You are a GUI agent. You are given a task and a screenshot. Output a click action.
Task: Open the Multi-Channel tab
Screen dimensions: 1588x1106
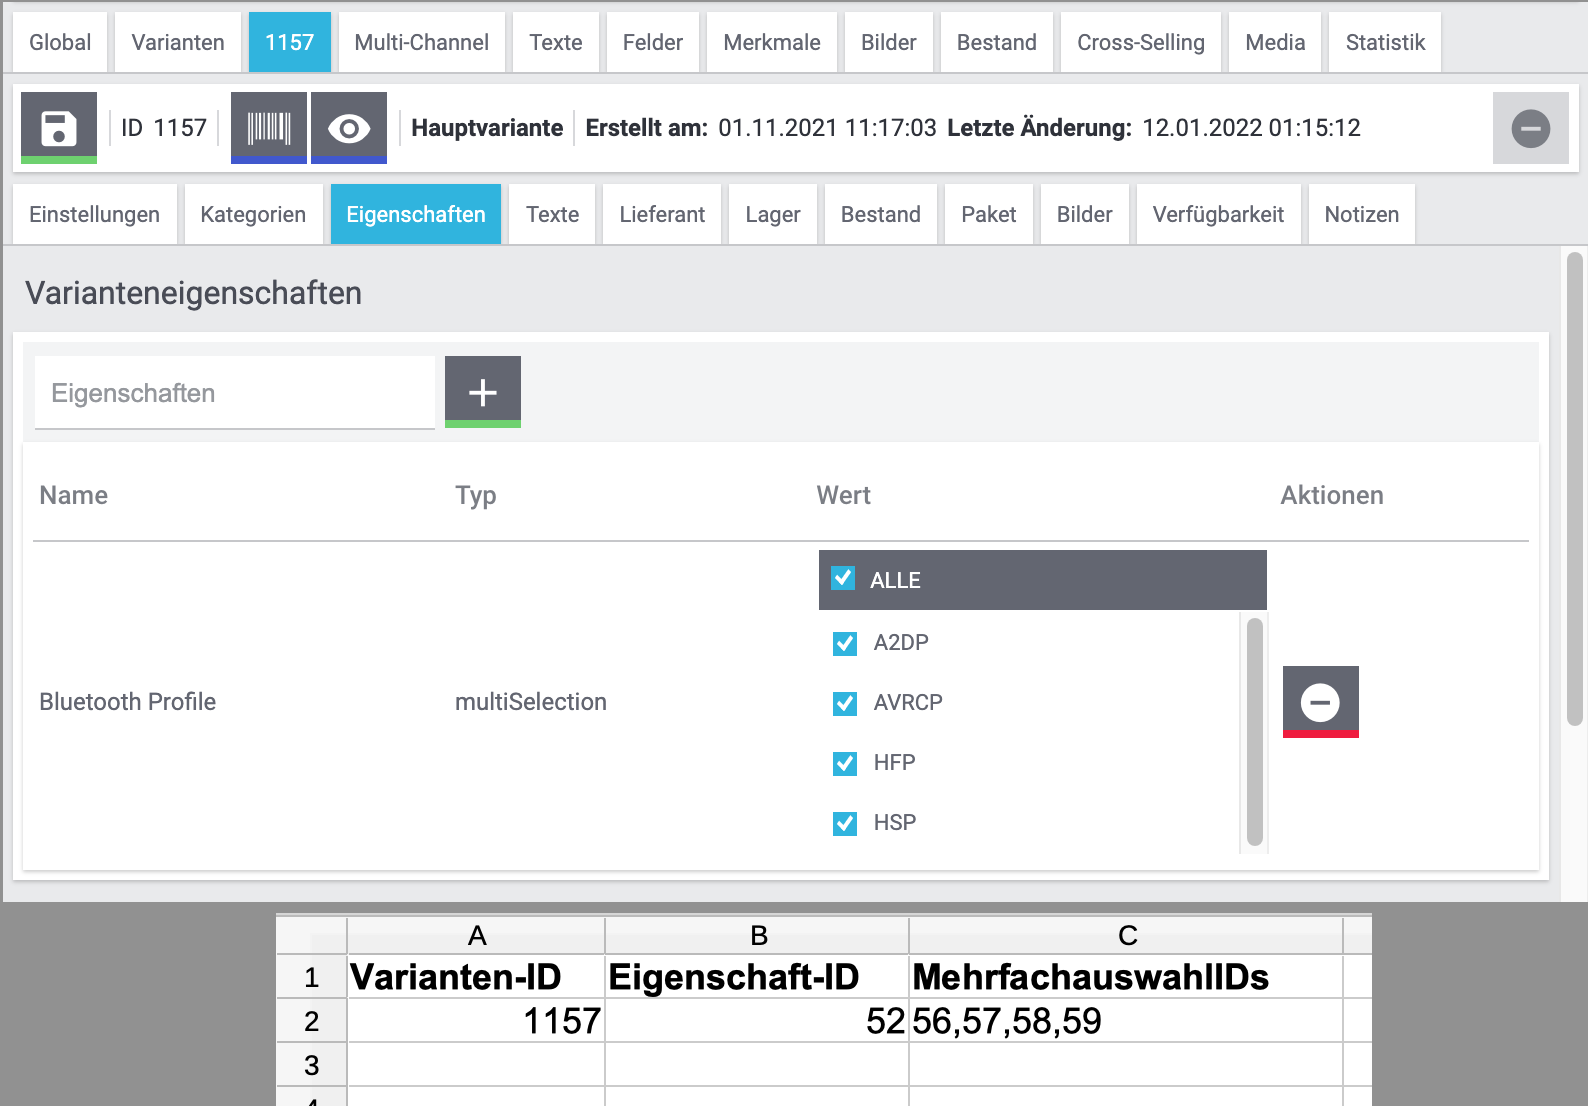pyautogui.click(x=421, y=43)
